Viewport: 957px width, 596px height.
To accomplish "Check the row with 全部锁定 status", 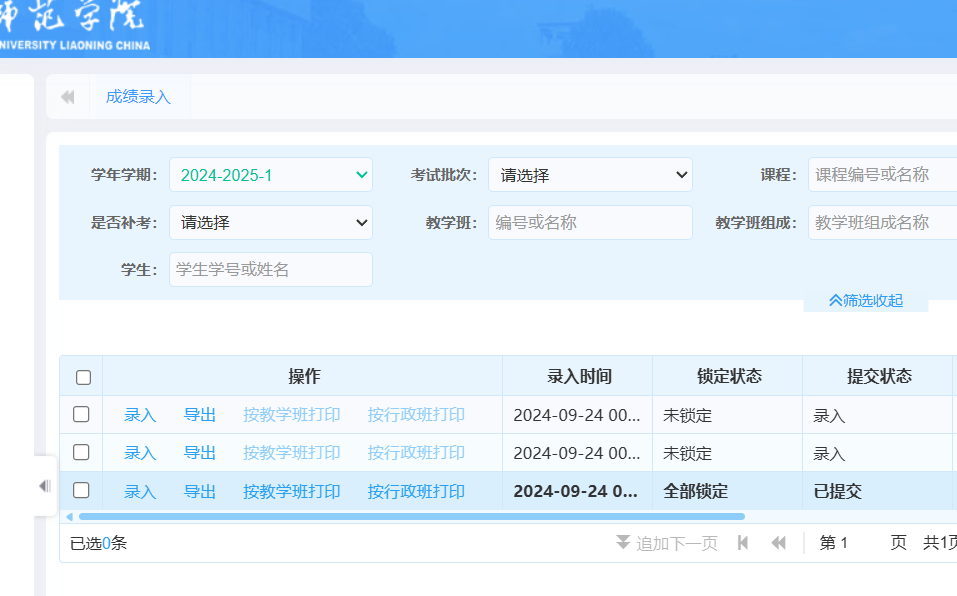I will (81, 490).
